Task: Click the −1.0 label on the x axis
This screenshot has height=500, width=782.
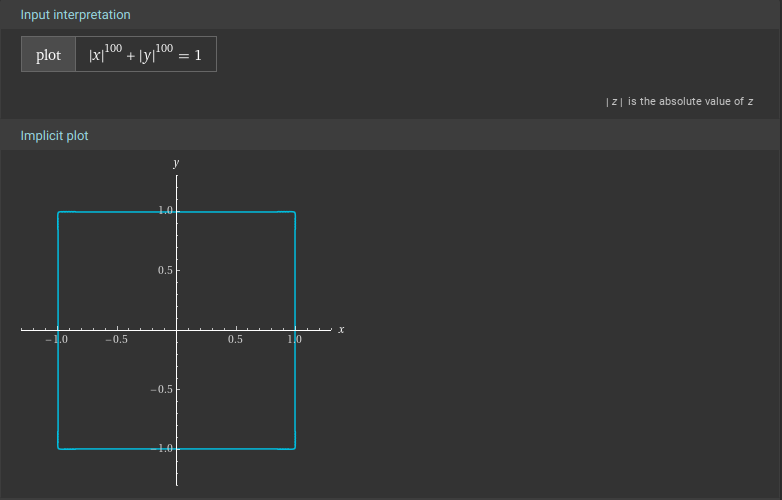Action: [56, 340]
